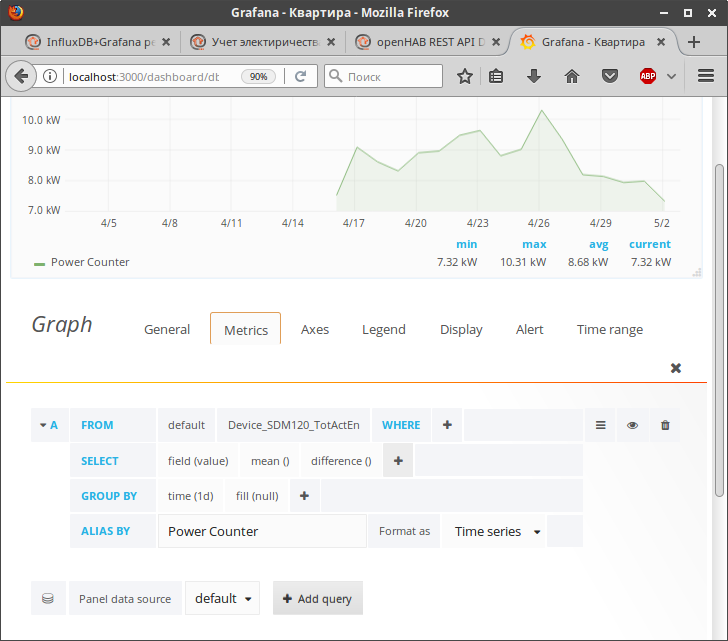Open the Pocket icon
The width and height of the screenshot is (728, 641).
coord(610,76)
